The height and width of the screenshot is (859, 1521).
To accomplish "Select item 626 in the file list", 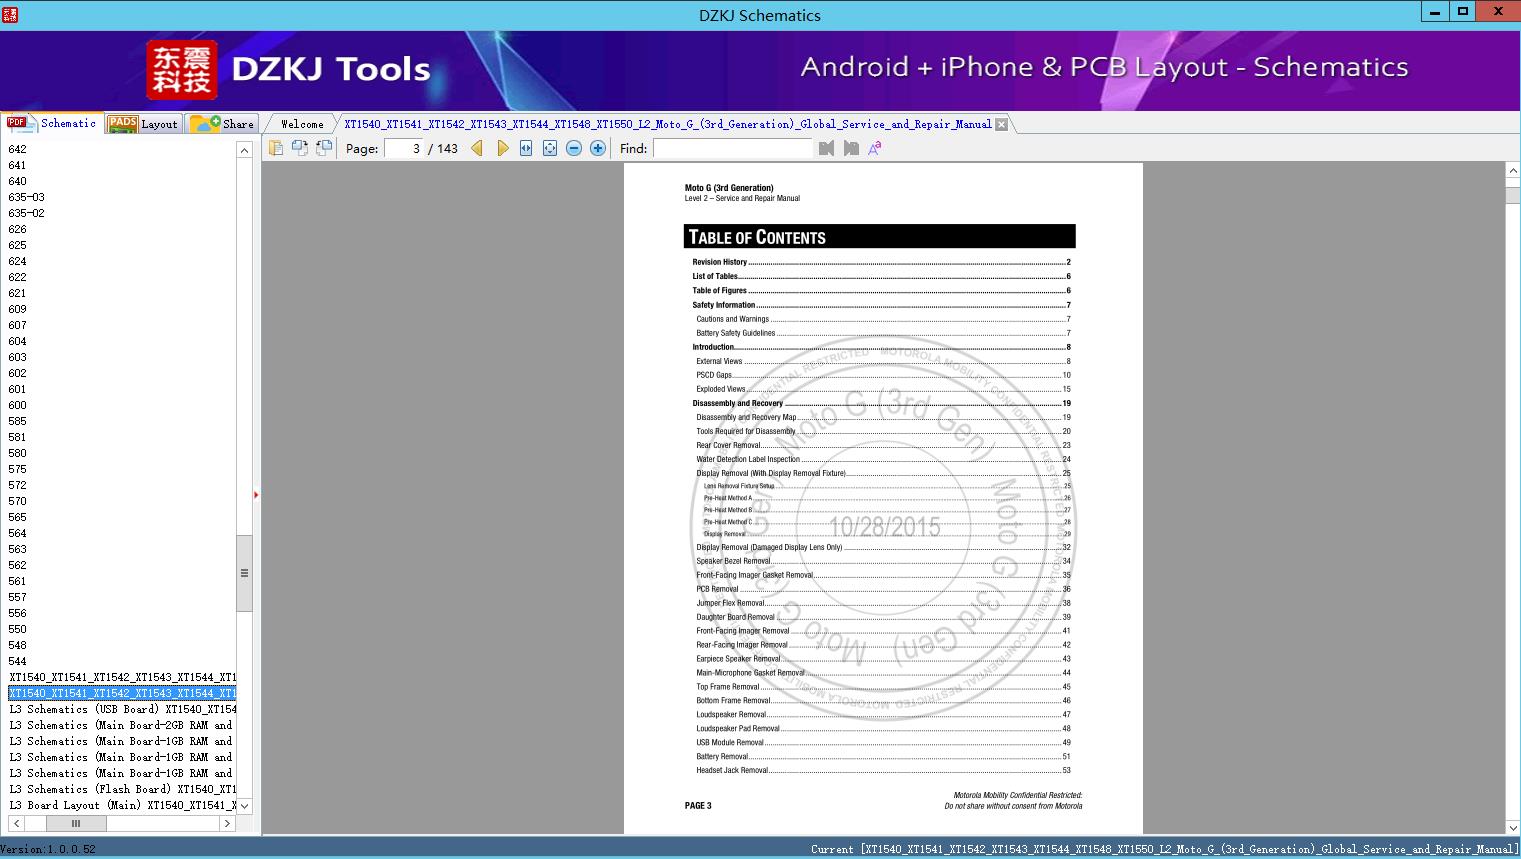I will coord(18,229).
